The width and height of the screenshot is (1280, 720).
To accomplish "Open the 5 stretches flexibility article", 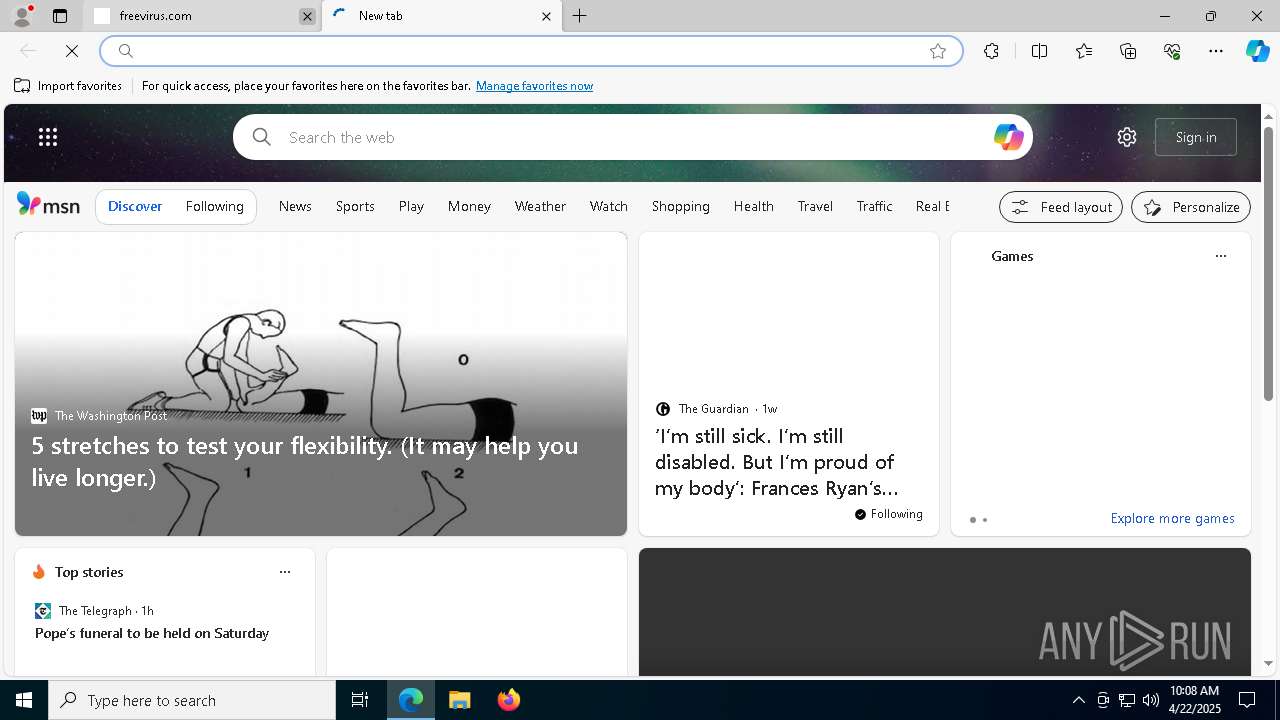I will pos(305,461).
